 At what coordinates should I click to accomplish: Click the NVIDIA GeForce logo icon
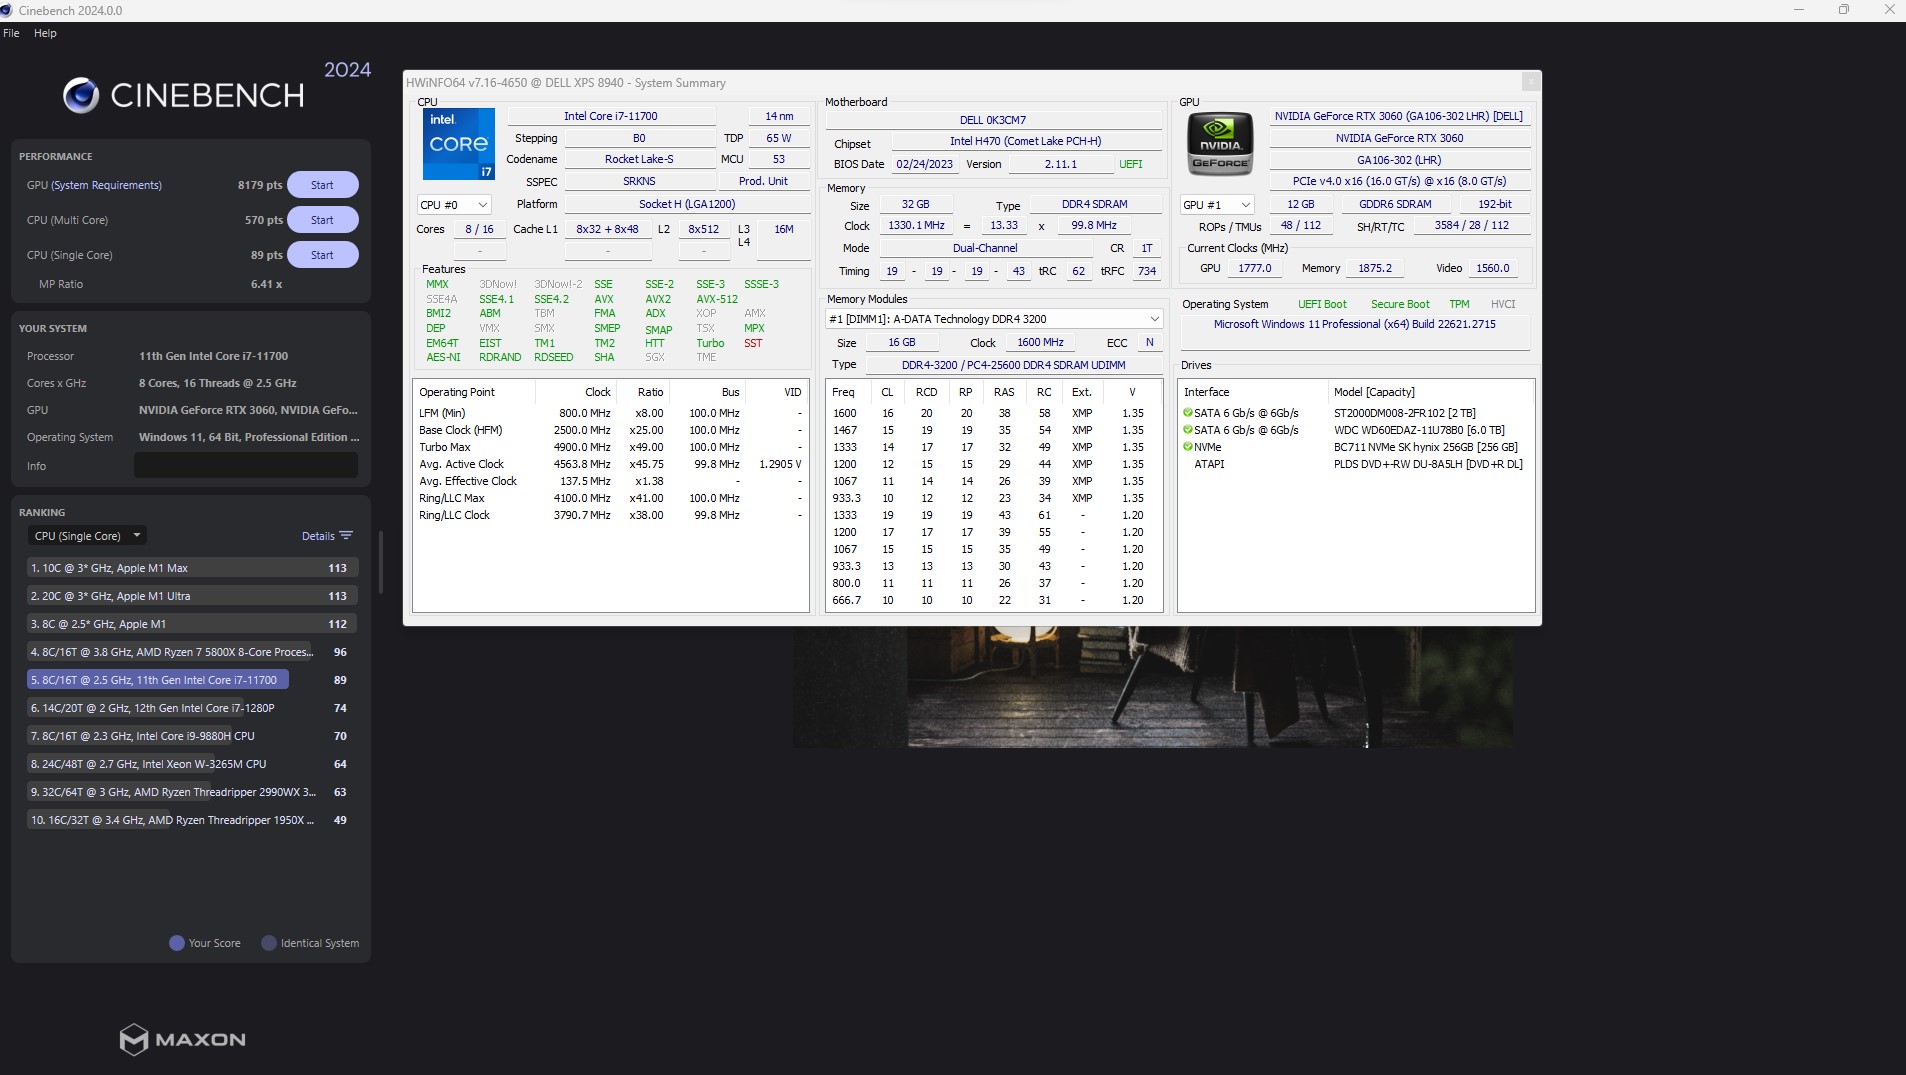point(1219,144)
